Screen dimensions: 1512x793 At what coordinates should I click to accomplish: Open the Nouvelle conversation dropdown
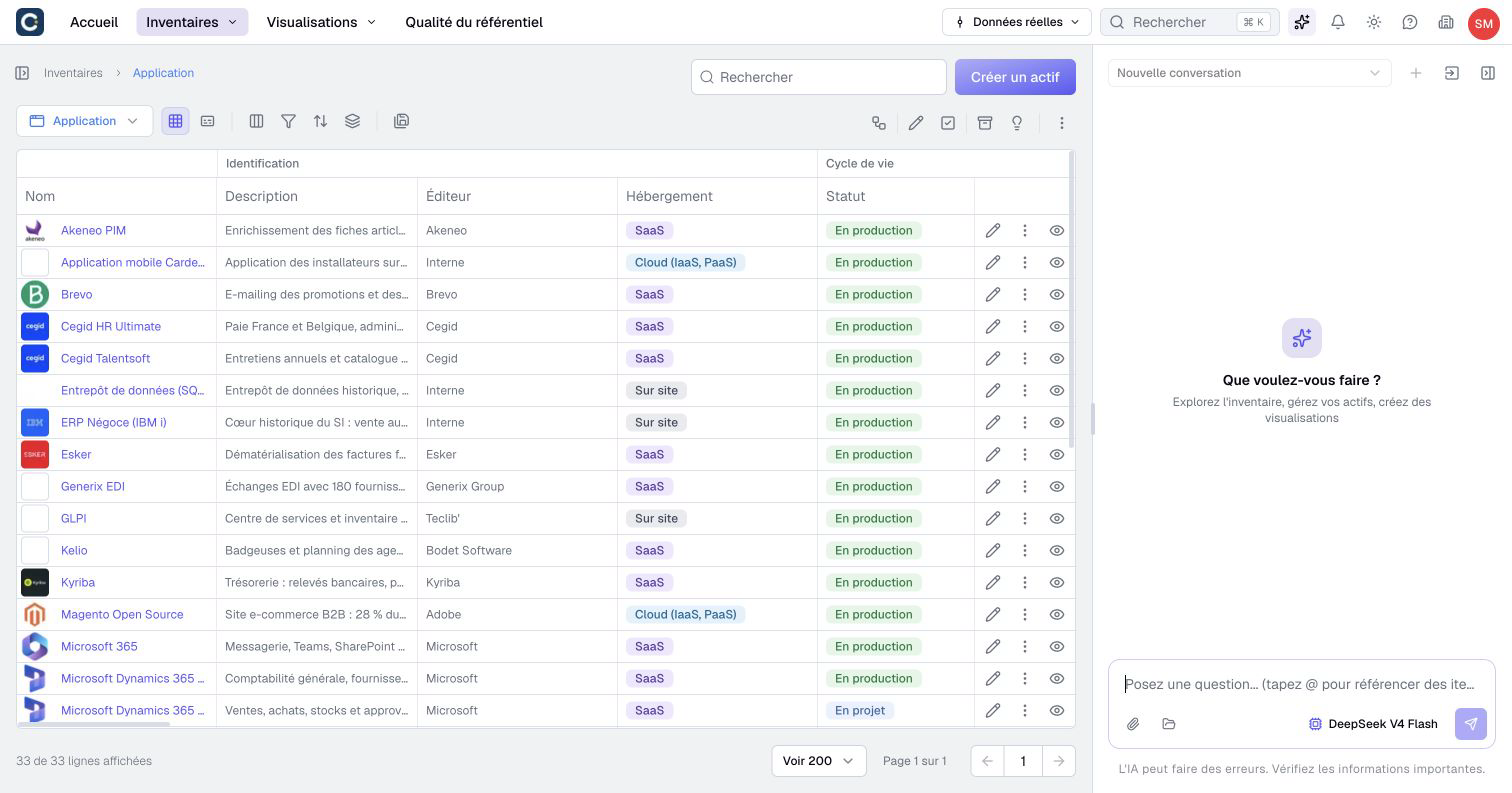(x=1249, y=73)
